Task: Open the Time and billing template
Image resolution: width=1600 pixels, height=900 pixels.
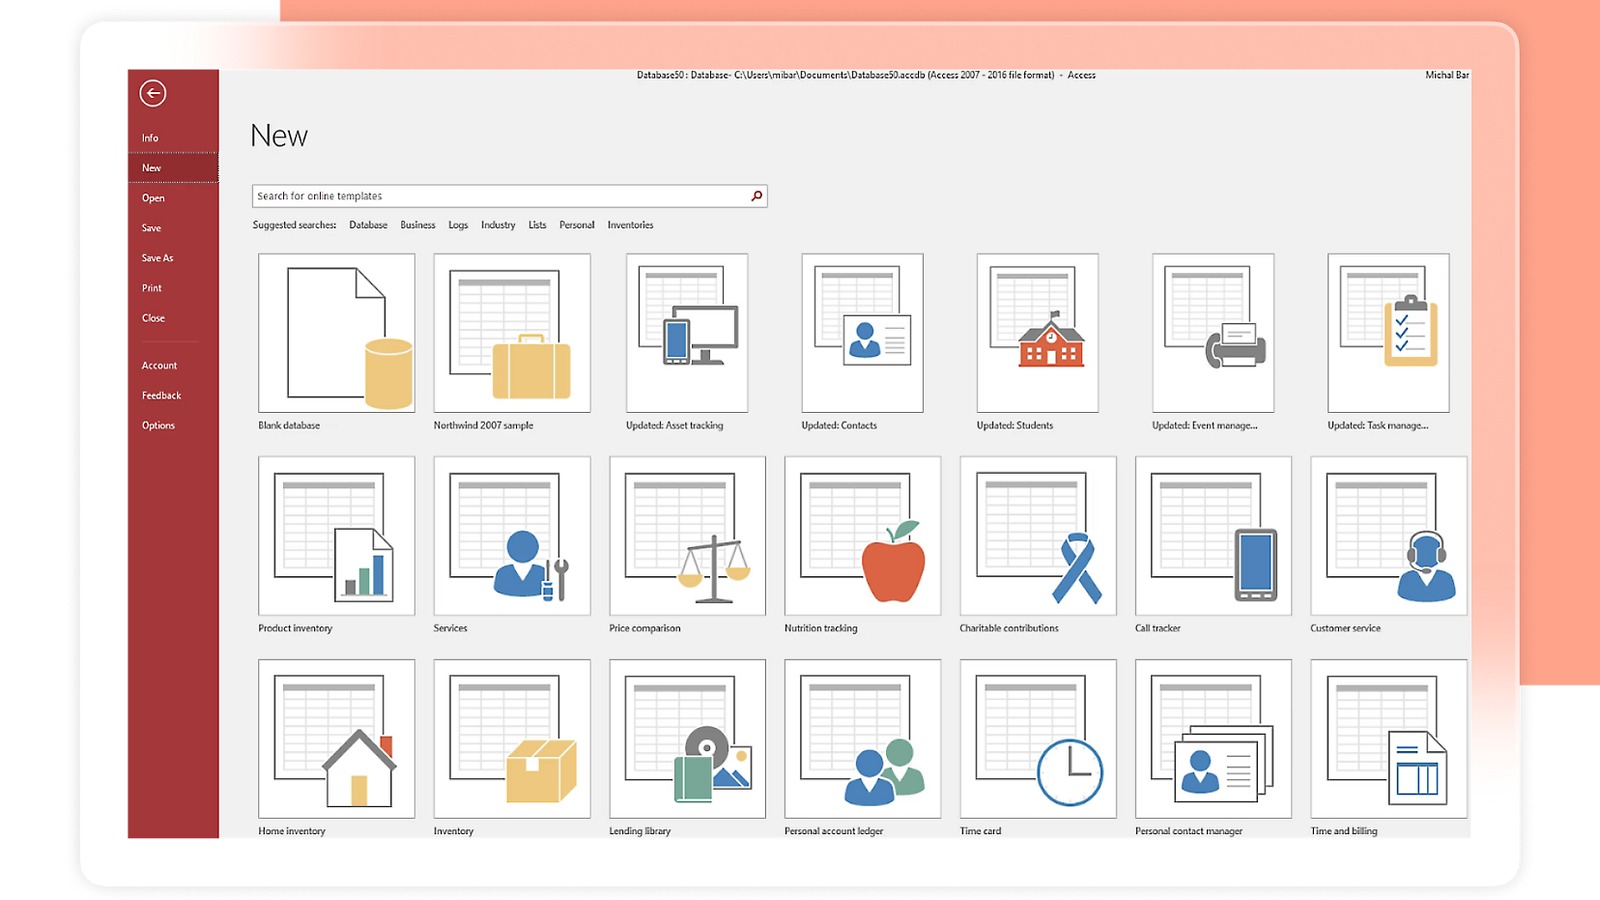Action: [x=1389, y=739]
